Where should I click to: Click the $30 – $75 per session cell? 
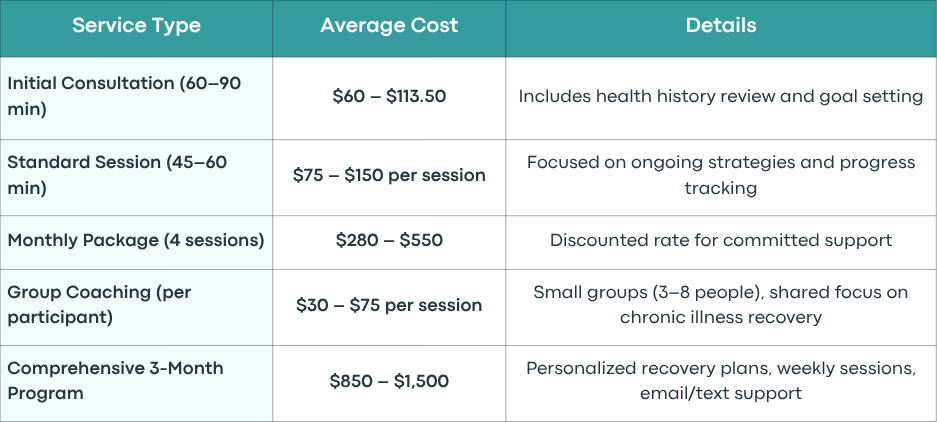[x=389, y=307]
